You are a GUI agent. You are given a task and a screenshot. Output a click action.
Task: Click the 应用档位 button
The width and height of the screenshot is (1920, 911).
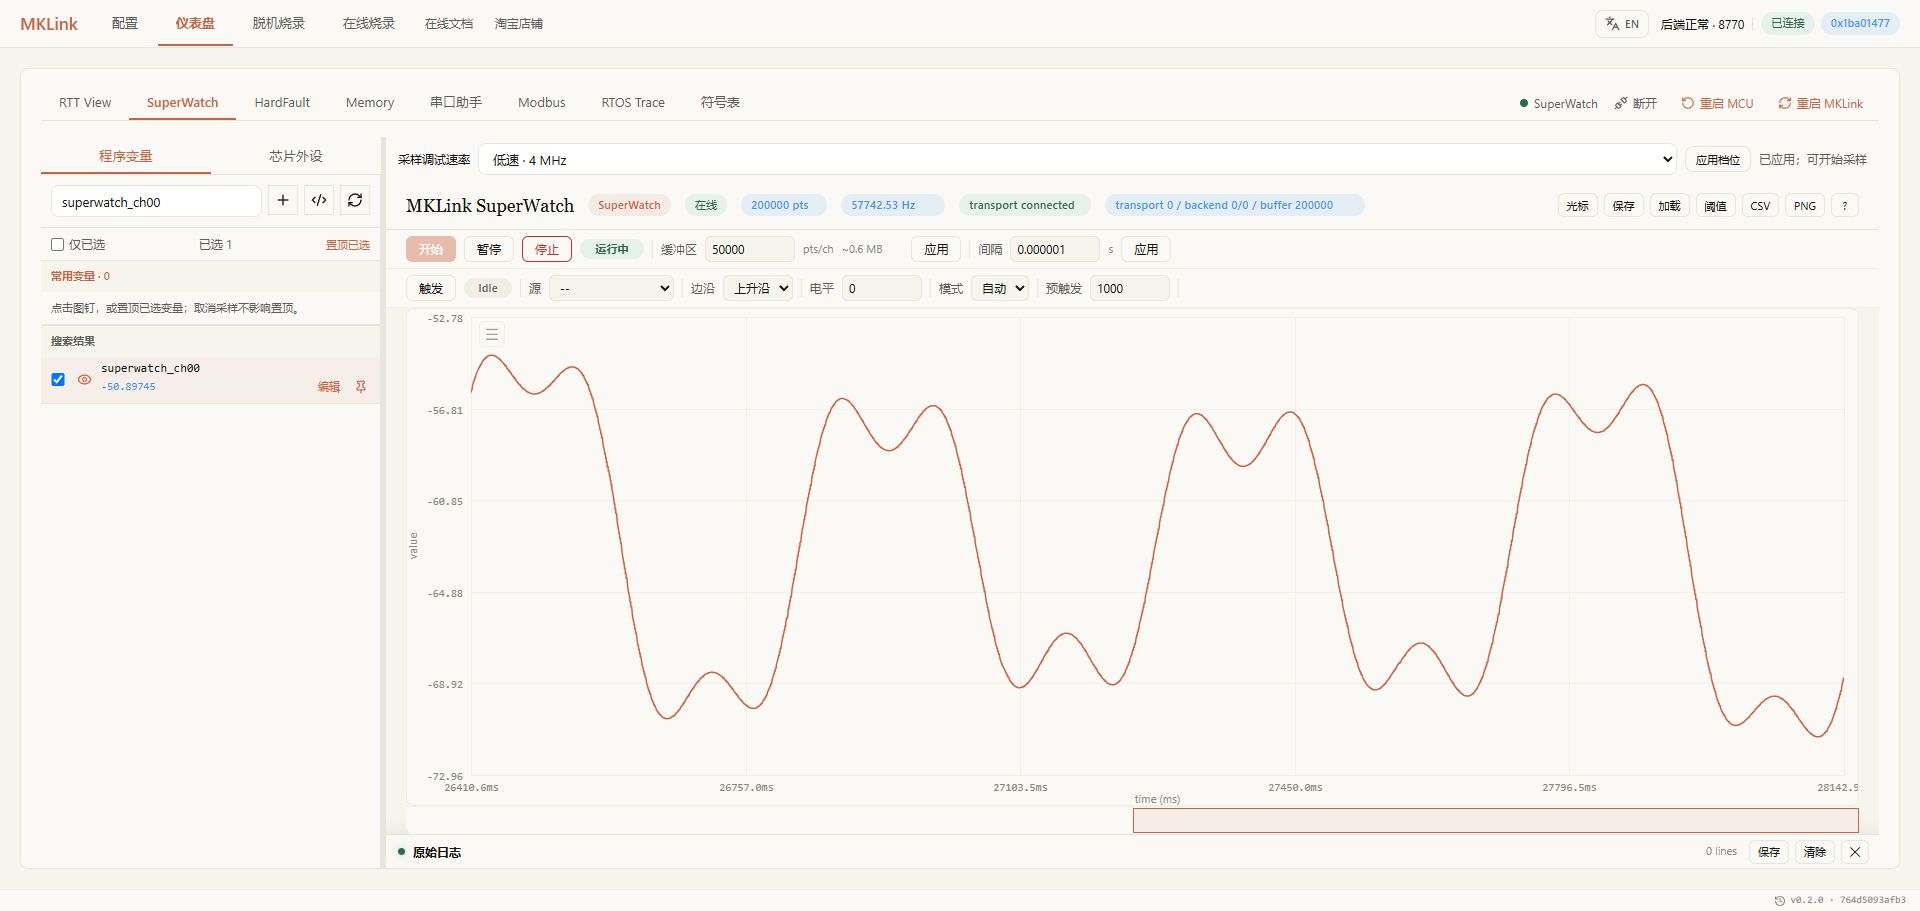click(1718, 160)
